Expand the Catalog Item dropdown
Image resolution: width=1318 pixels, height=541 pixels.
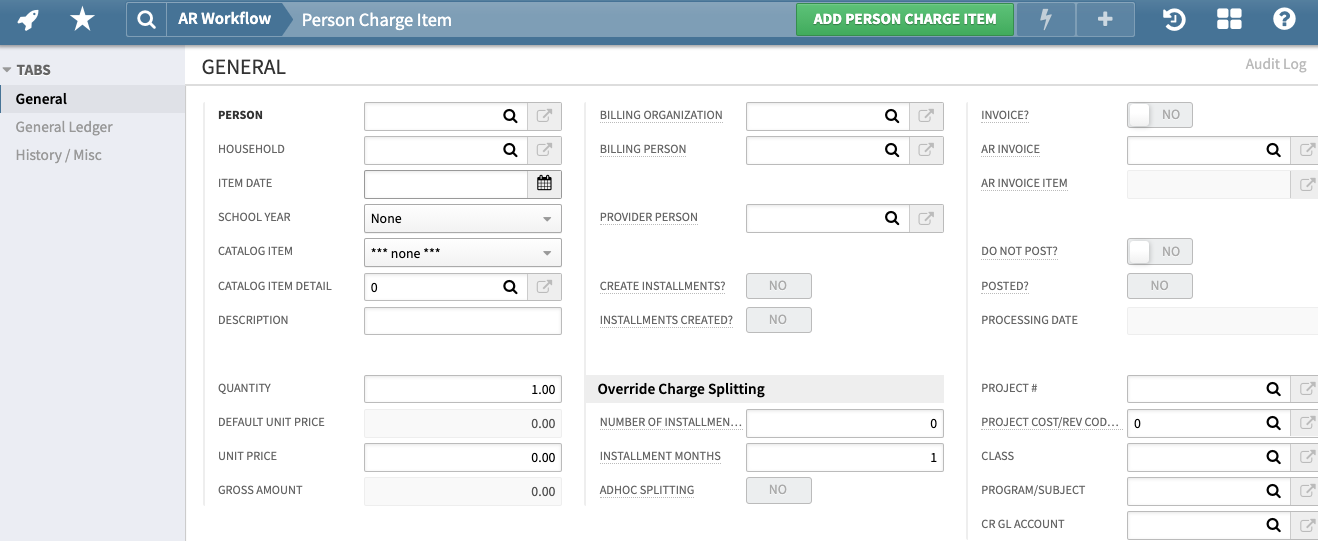click(462, 253)
